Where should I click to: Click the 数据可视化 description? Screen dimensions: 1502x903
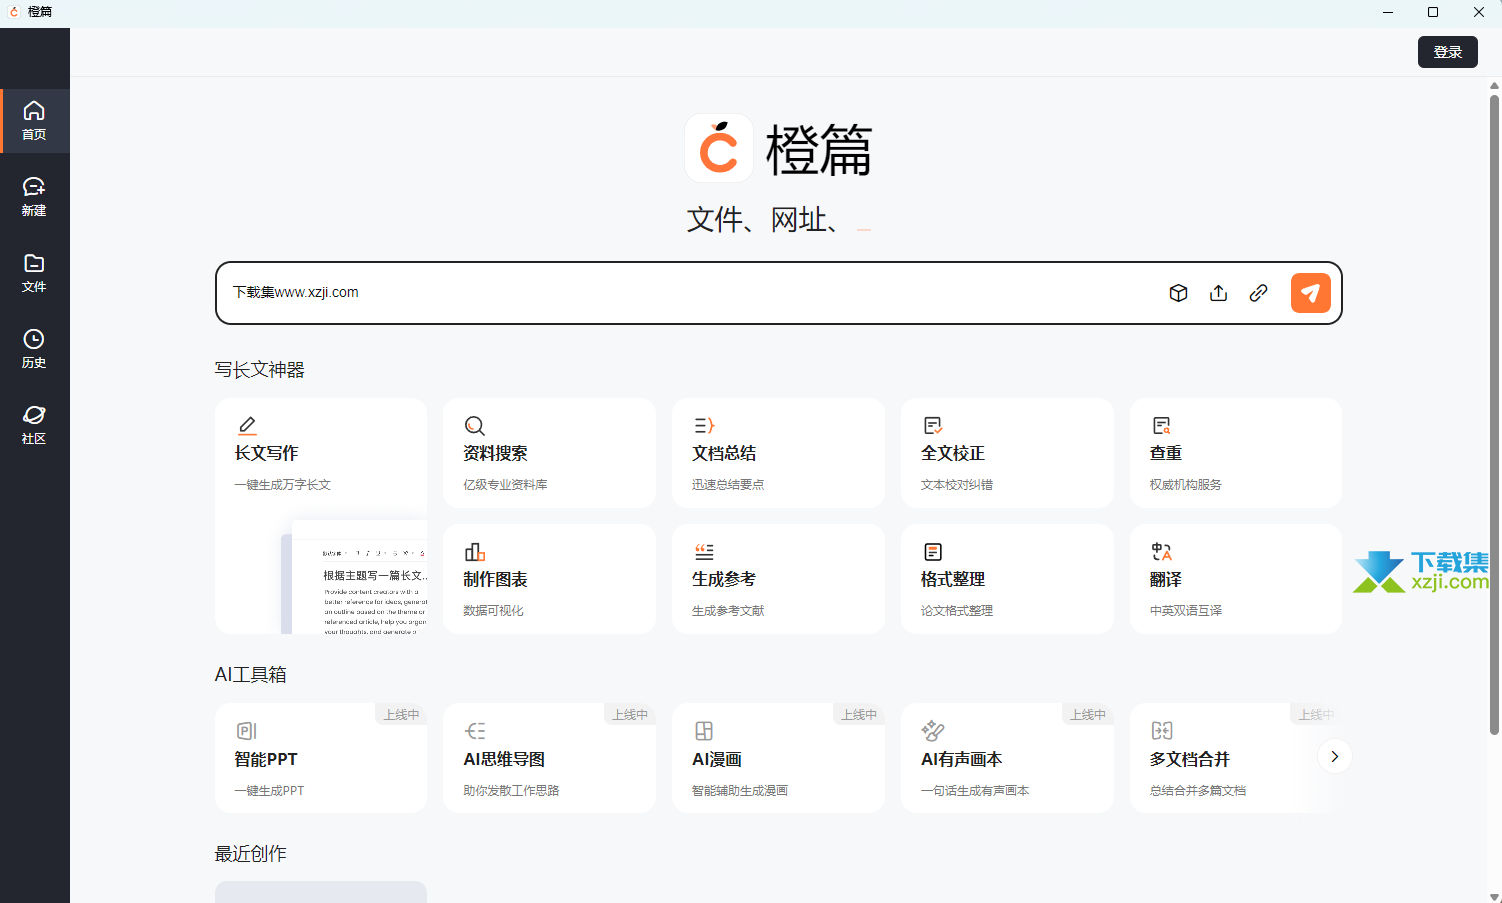coord(493,611)
